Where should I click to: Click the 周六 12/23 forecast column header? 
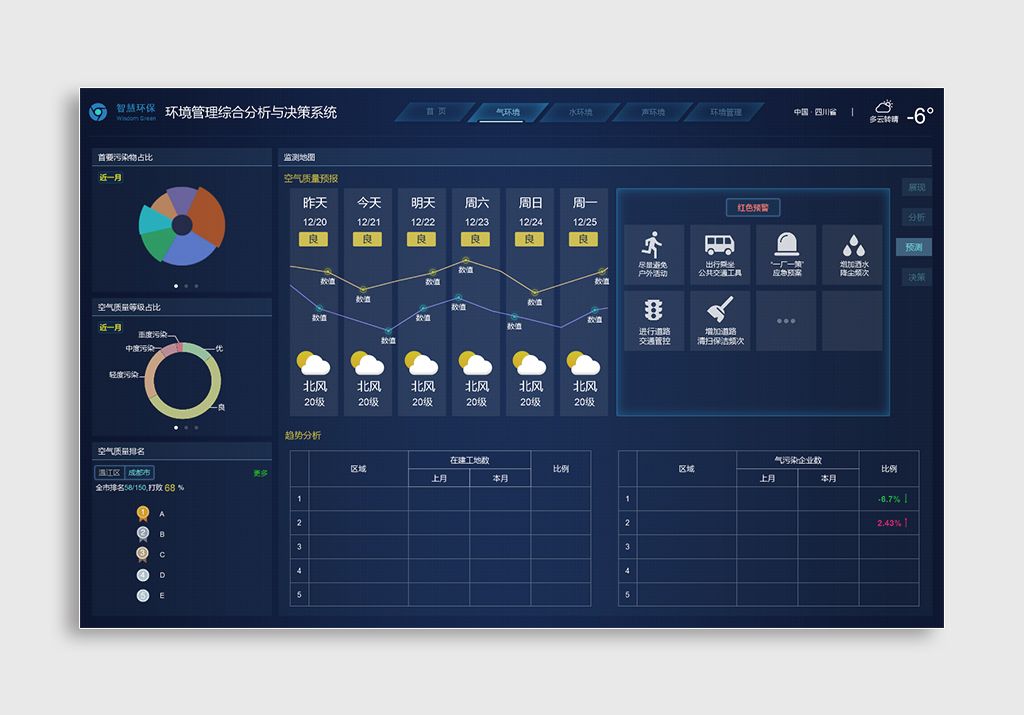(476, 211)
